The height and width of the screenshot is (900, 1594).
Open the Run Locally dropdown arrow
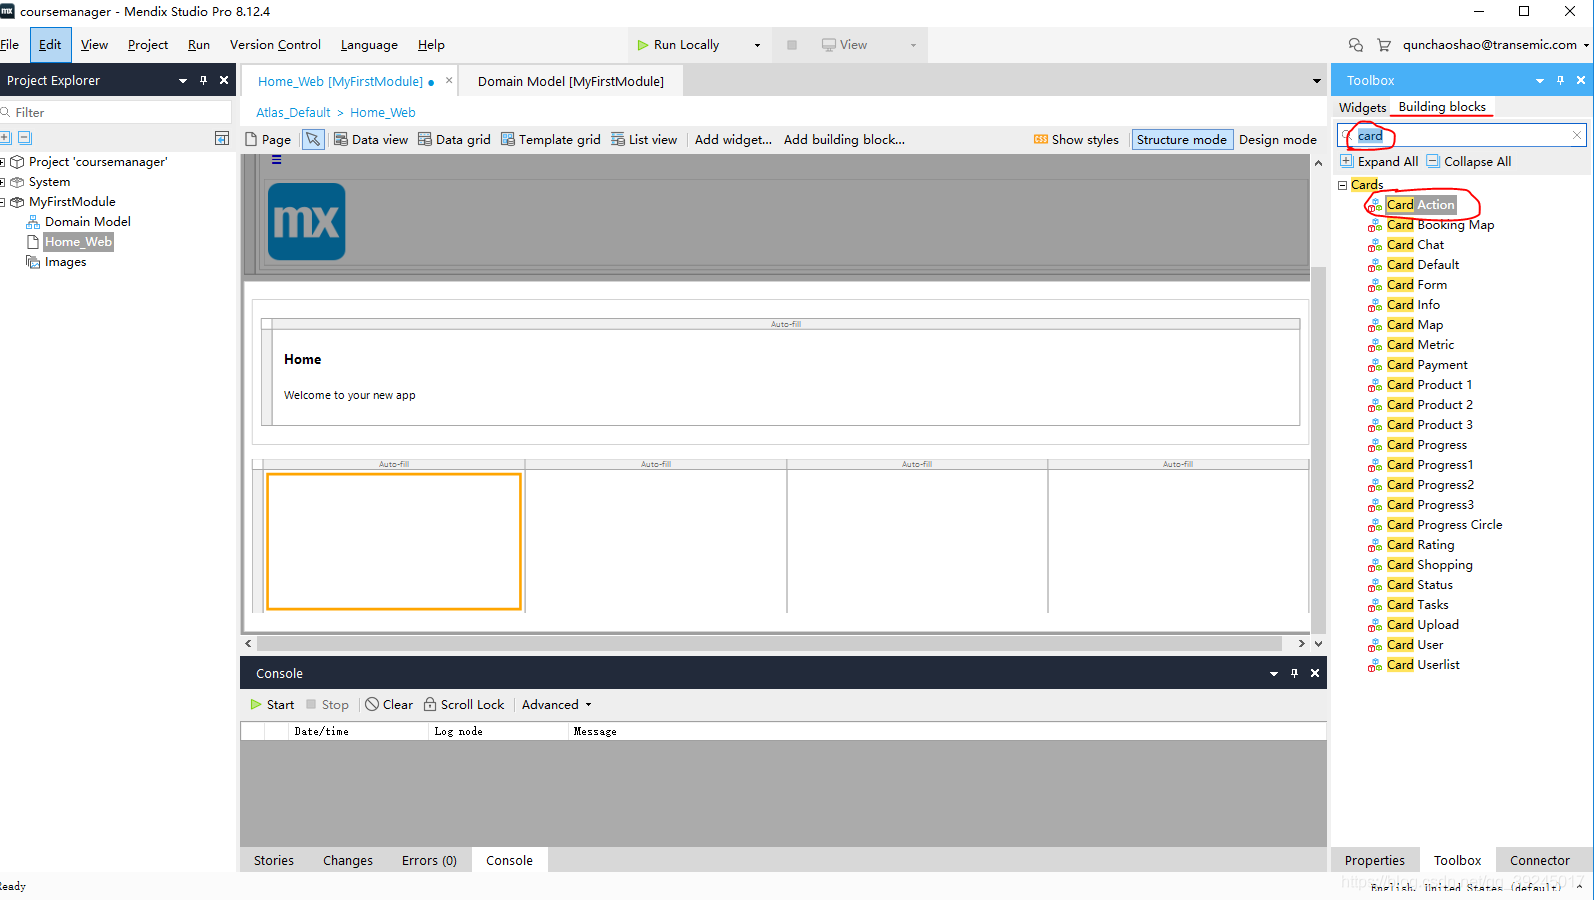click(757, 45)
